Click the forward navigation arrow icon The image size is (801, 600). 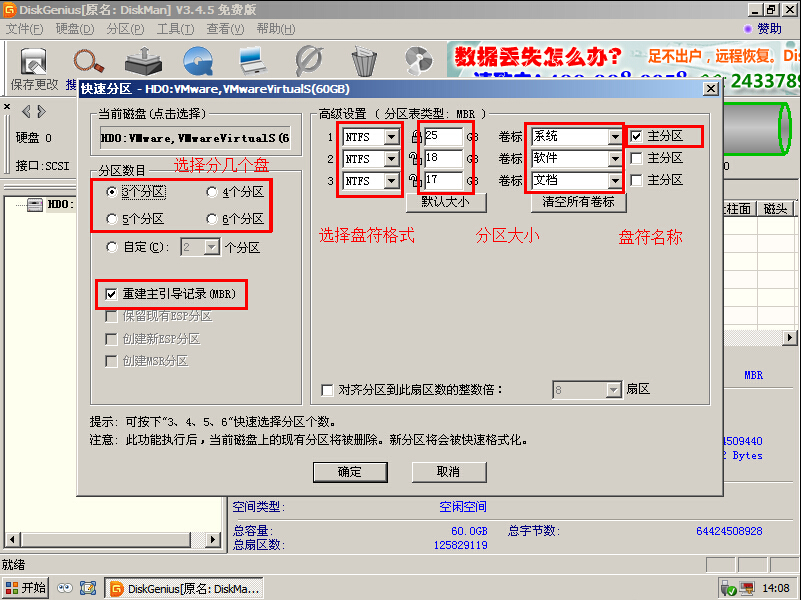click(x=42, y=111)
